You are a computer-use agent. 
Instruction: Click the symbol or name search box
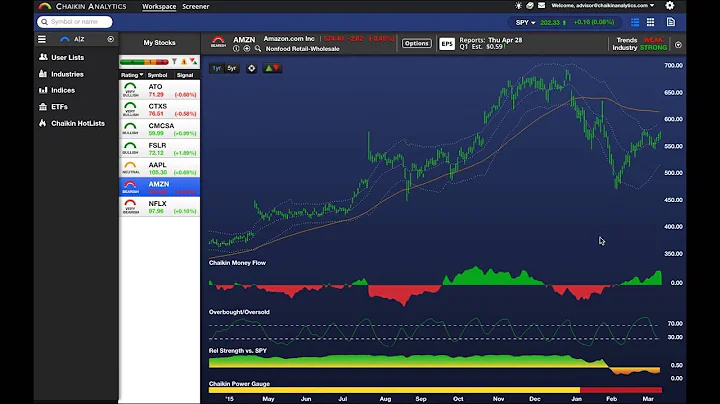[x=75, y=22]
